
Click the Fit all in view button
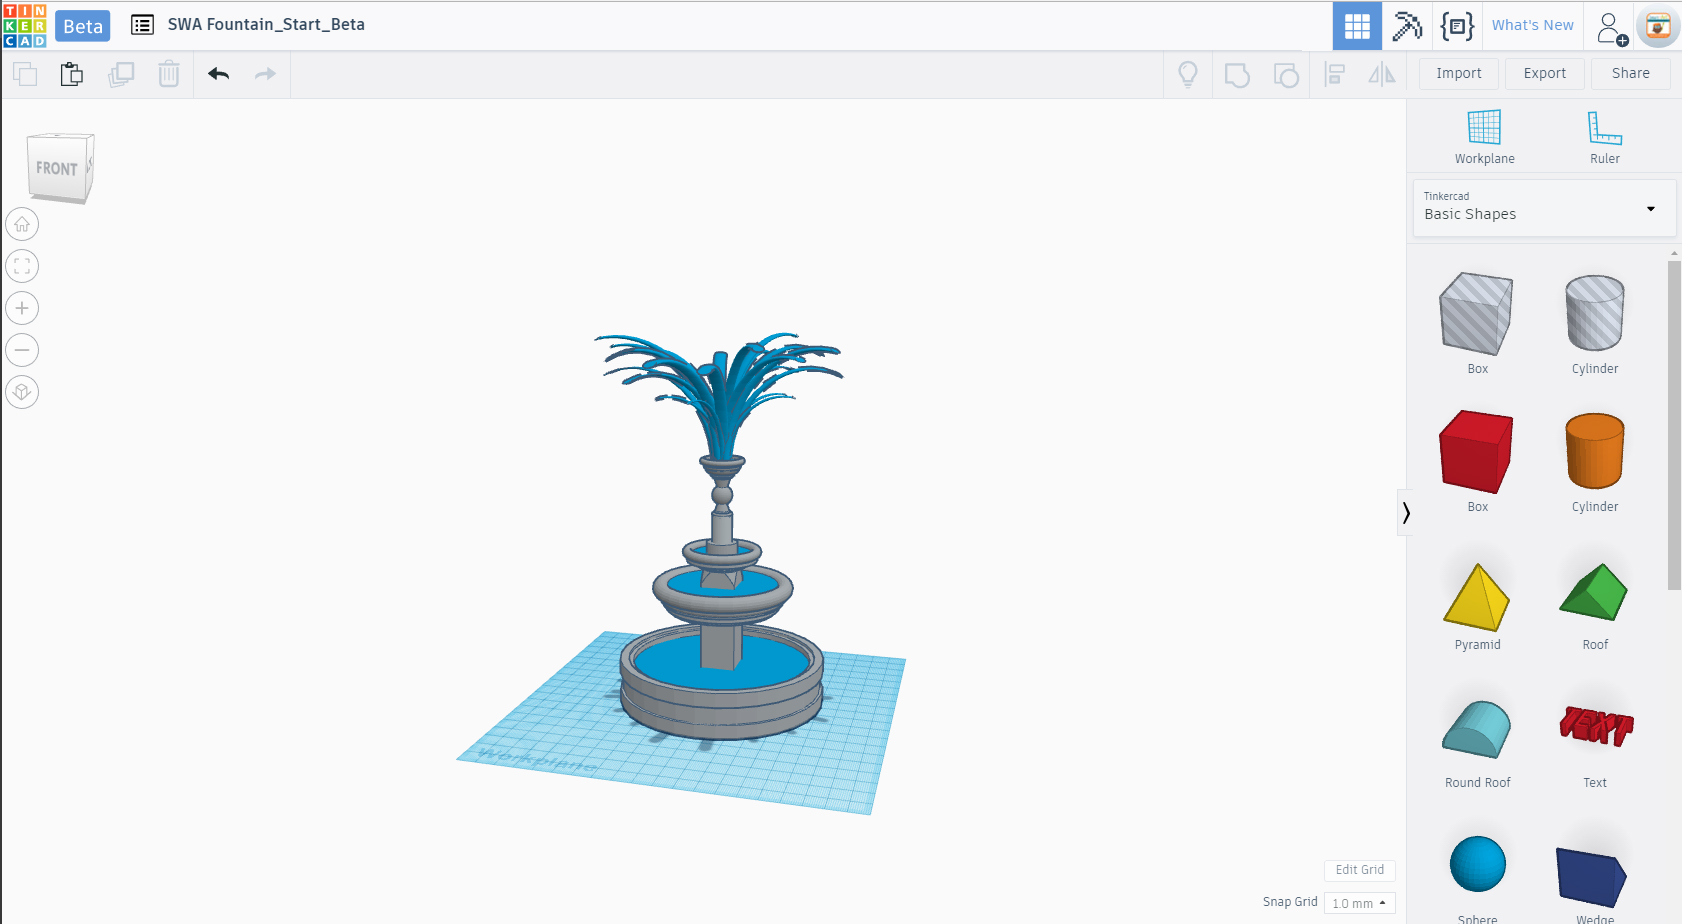22,267
